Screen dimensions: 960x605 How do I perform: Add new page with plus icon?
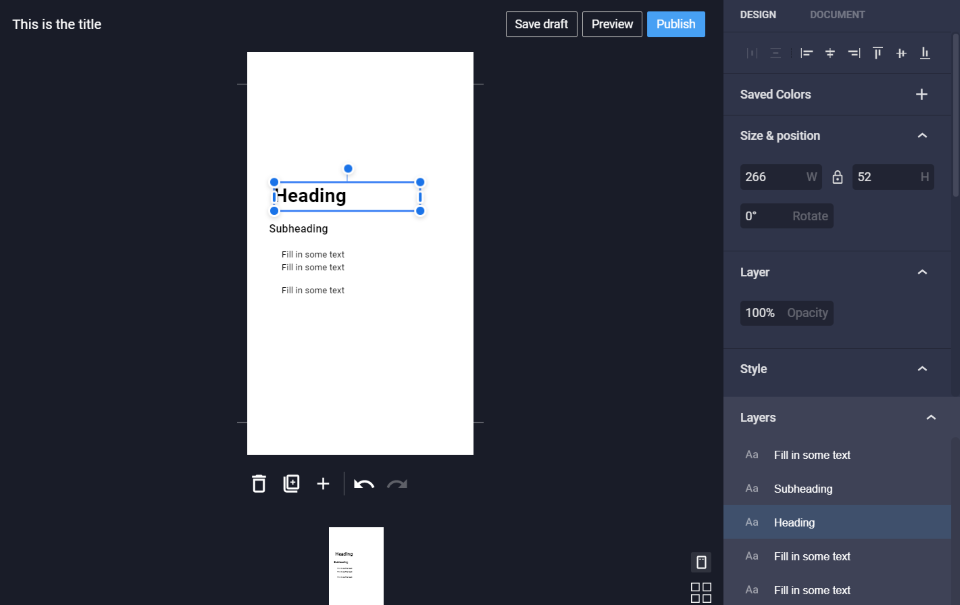pos(323,484)
